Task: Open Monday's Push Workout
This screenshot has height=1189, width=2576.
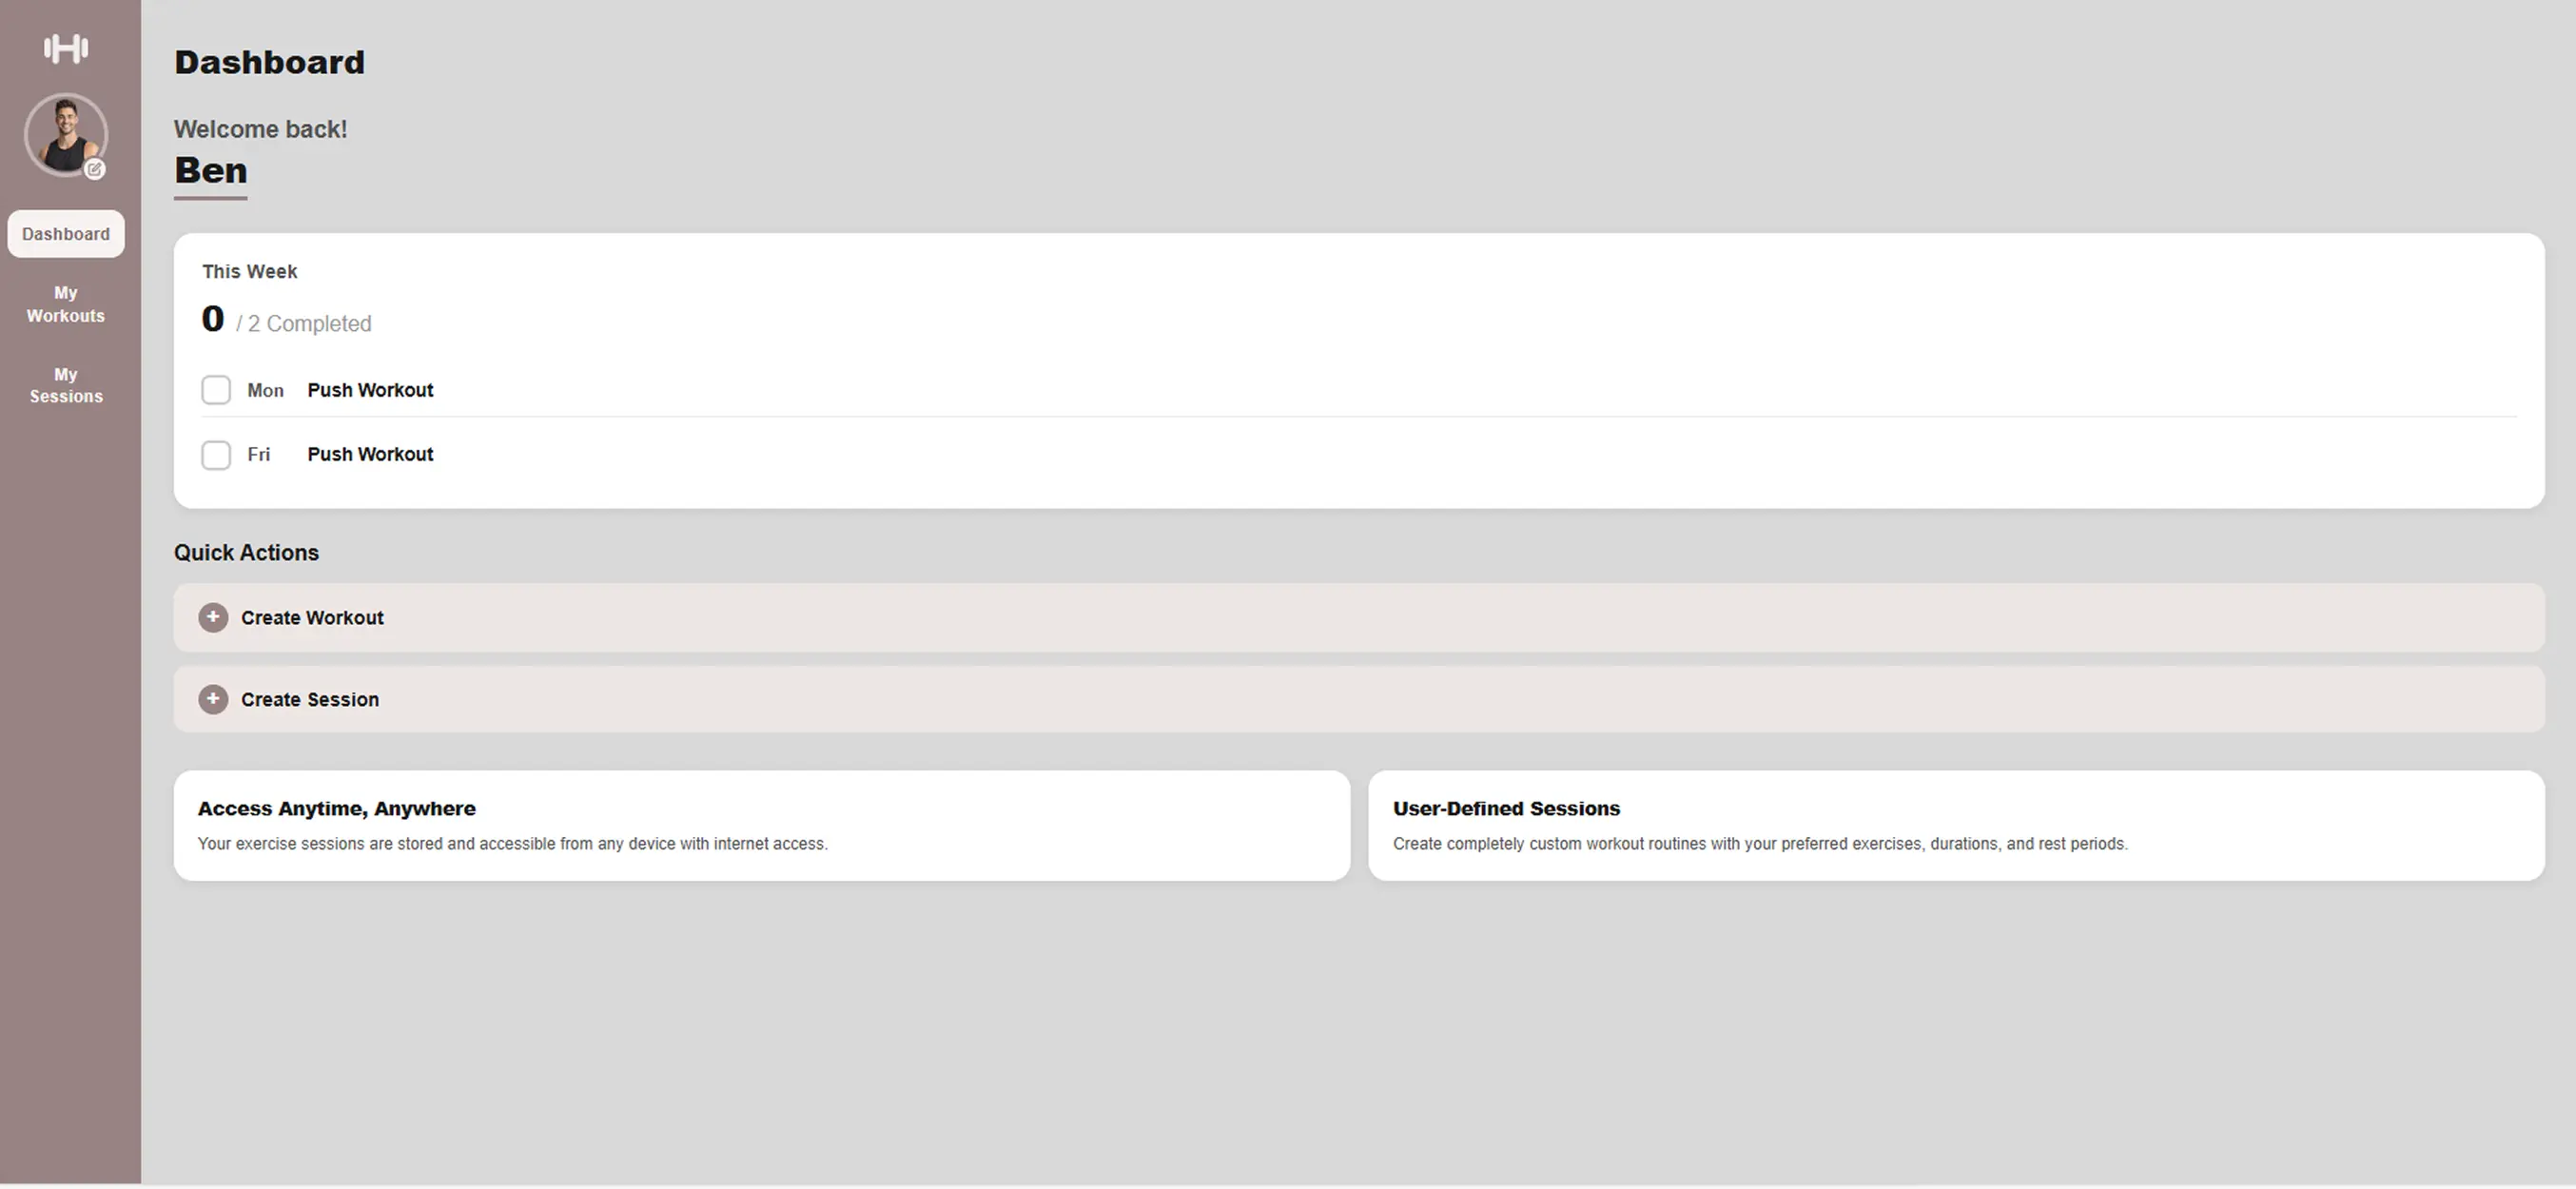Action: [x=370, y=389]
